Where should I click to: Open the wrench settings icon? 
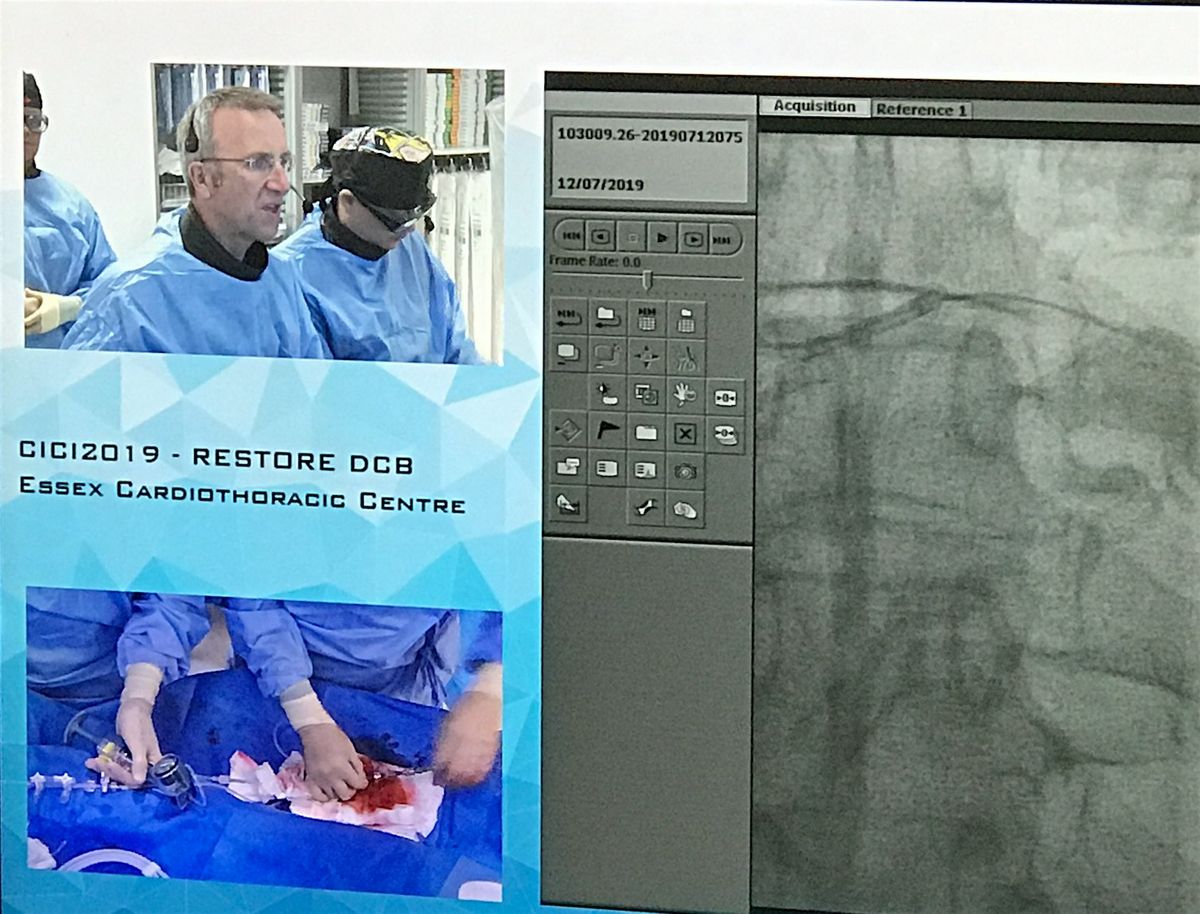tap(646, 508)
